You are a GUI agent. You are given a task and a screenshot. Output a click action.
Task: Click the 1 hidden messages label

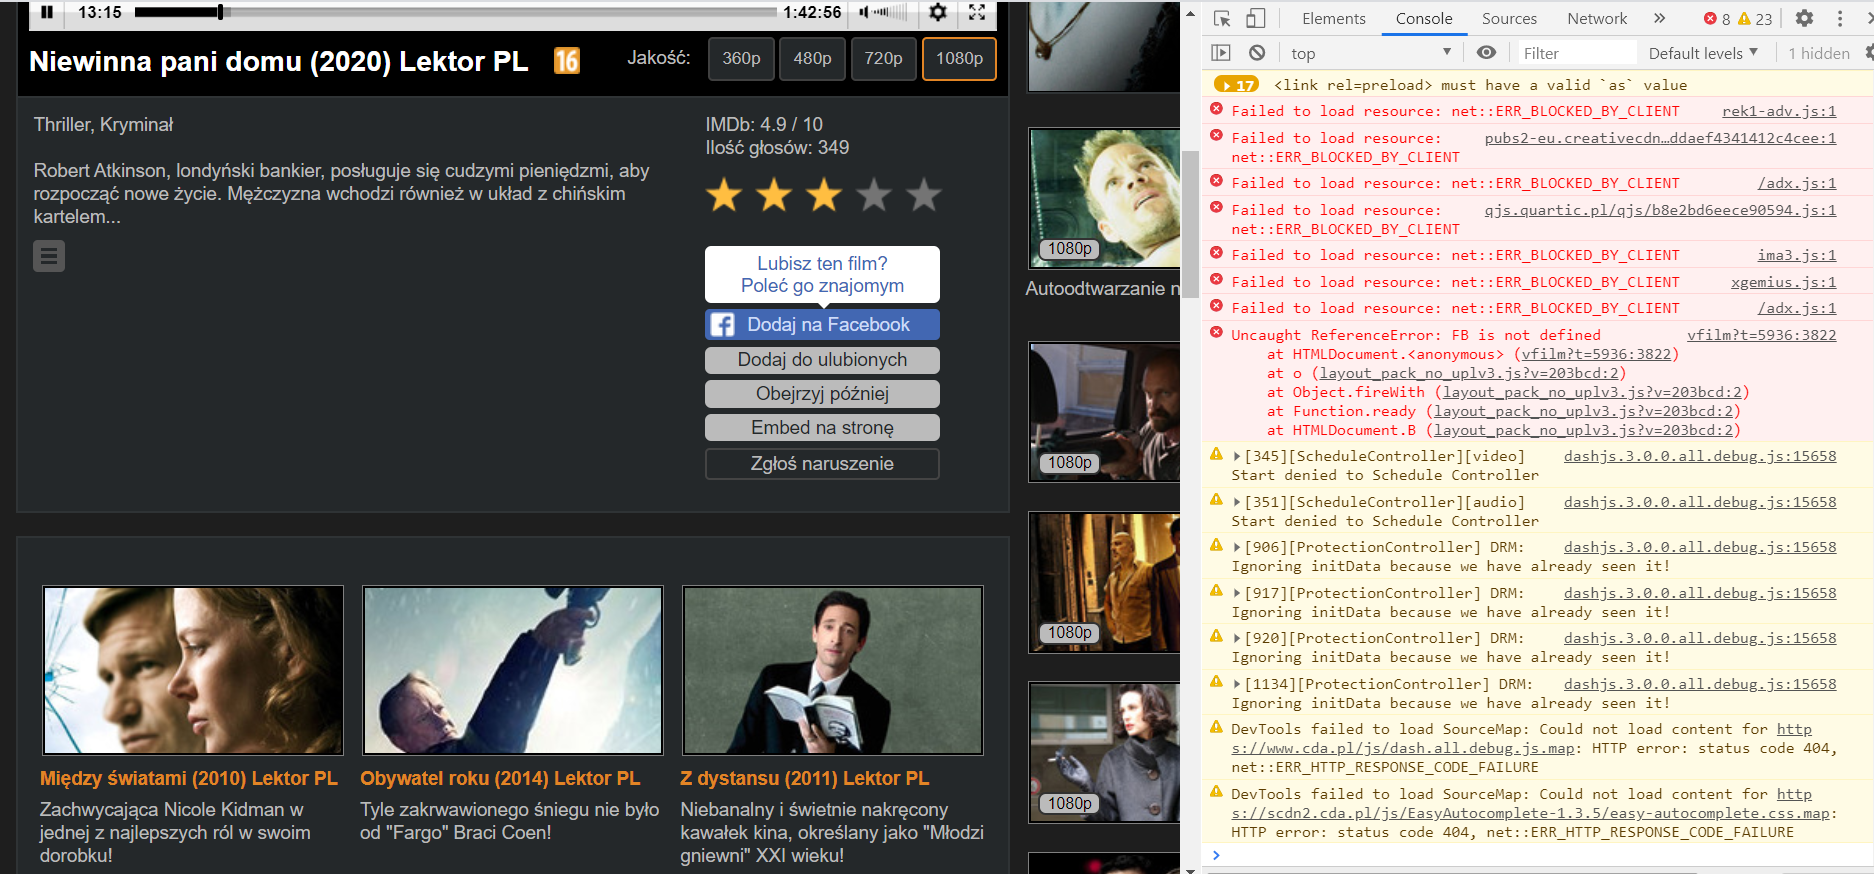coord(1819,53)
